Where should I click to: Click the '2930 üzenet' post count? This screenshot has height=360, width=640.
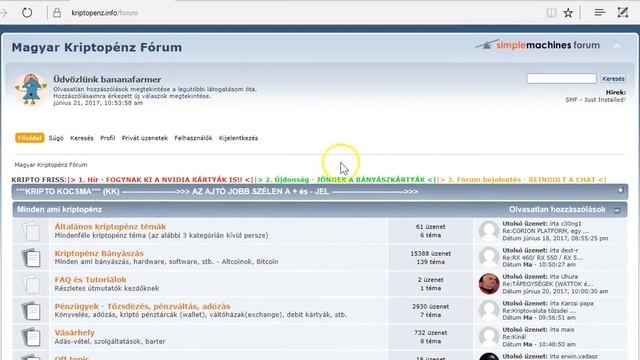coord(430,307)
